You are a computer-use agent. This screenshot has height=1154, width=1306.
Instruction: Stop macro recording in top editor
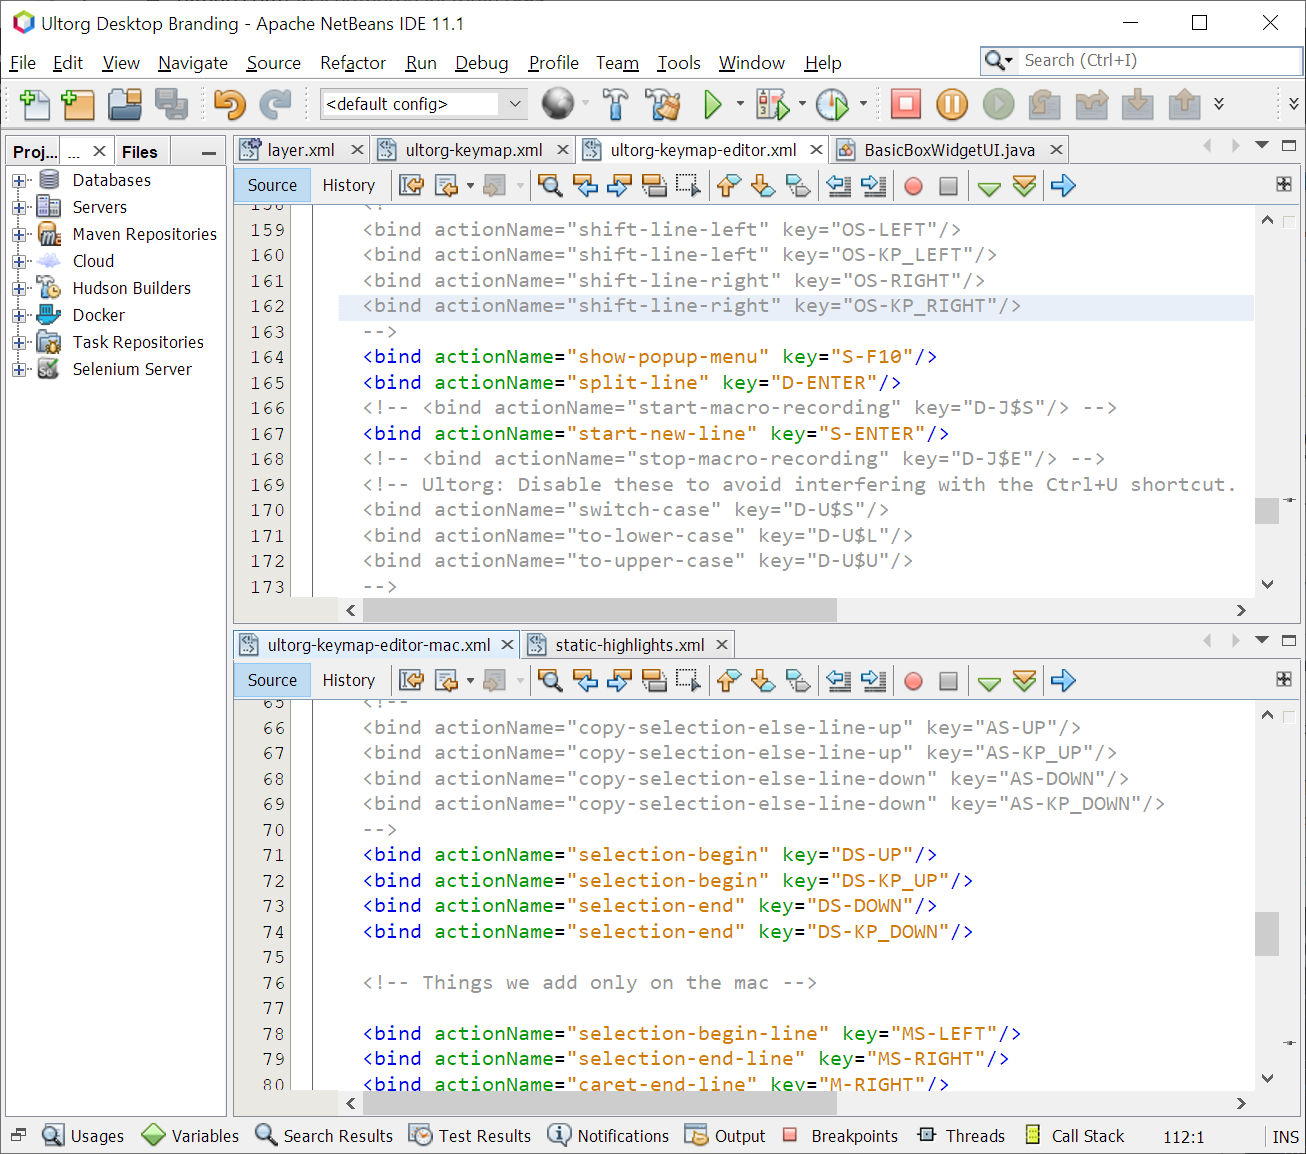click(x=948, y=186)
